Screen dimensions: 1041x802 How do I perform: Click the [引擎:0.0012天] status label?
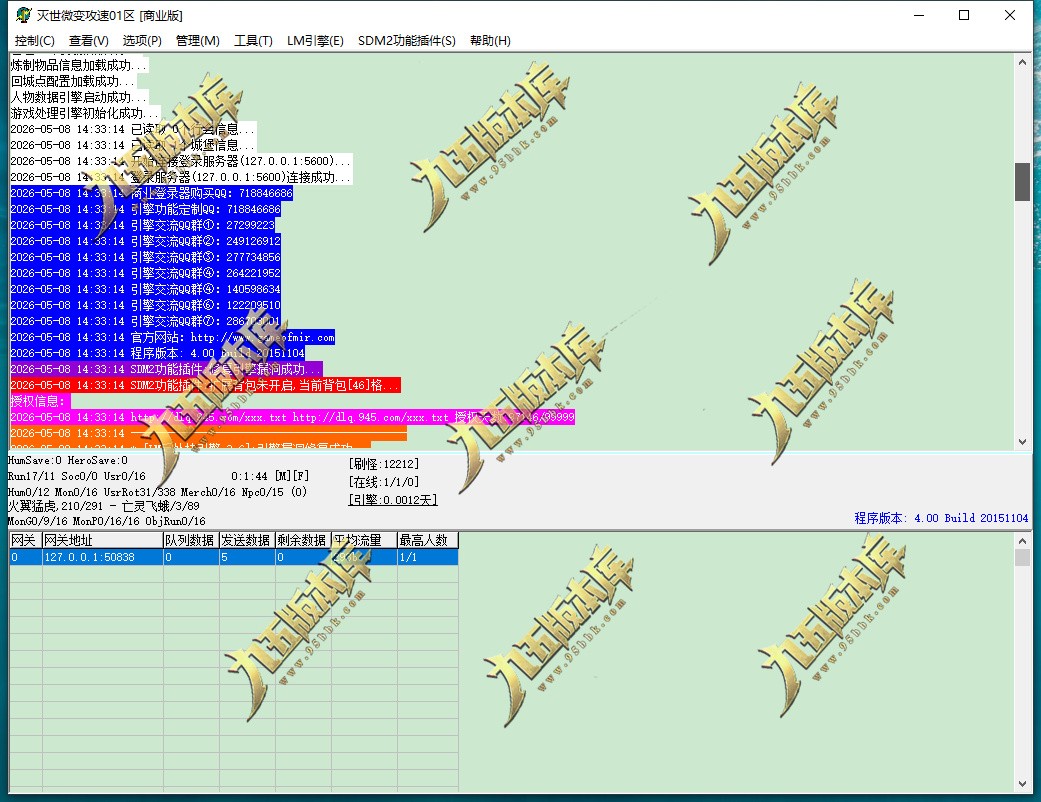(x=392, y=500)
